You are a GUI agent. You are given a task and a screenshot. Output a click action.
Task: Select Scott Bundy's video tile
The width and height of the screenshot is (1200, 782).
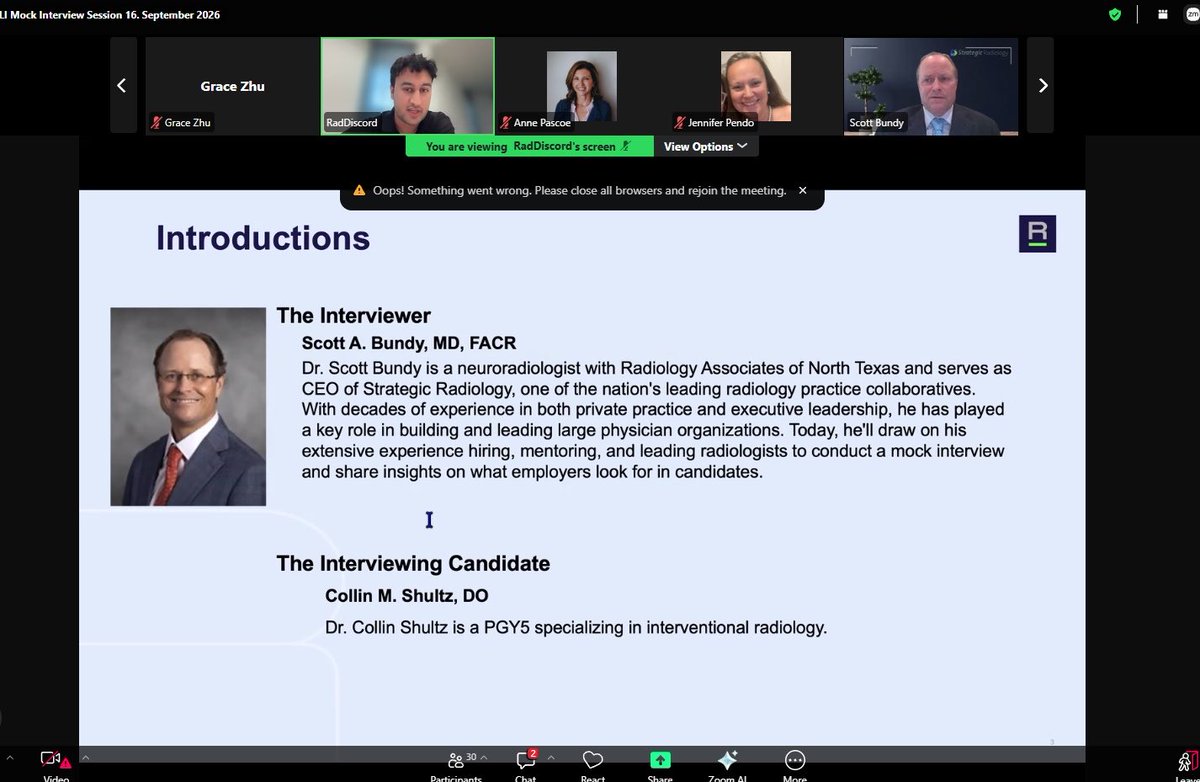[931, 85]
